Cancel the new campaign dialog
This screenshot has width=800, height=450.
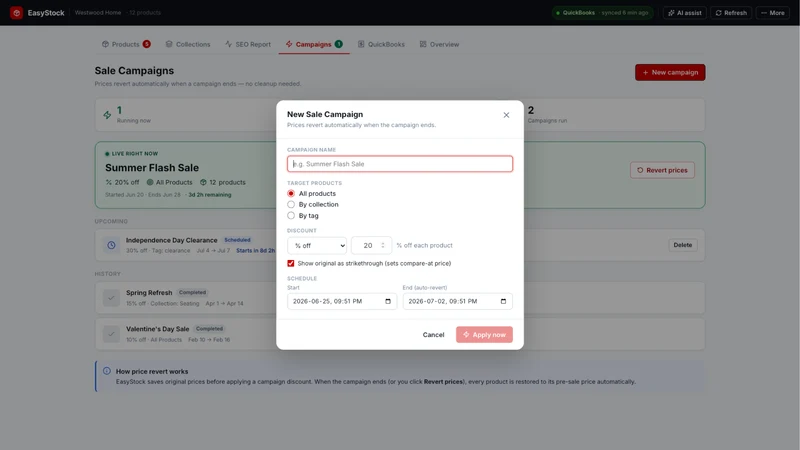(x=433, y=335)
